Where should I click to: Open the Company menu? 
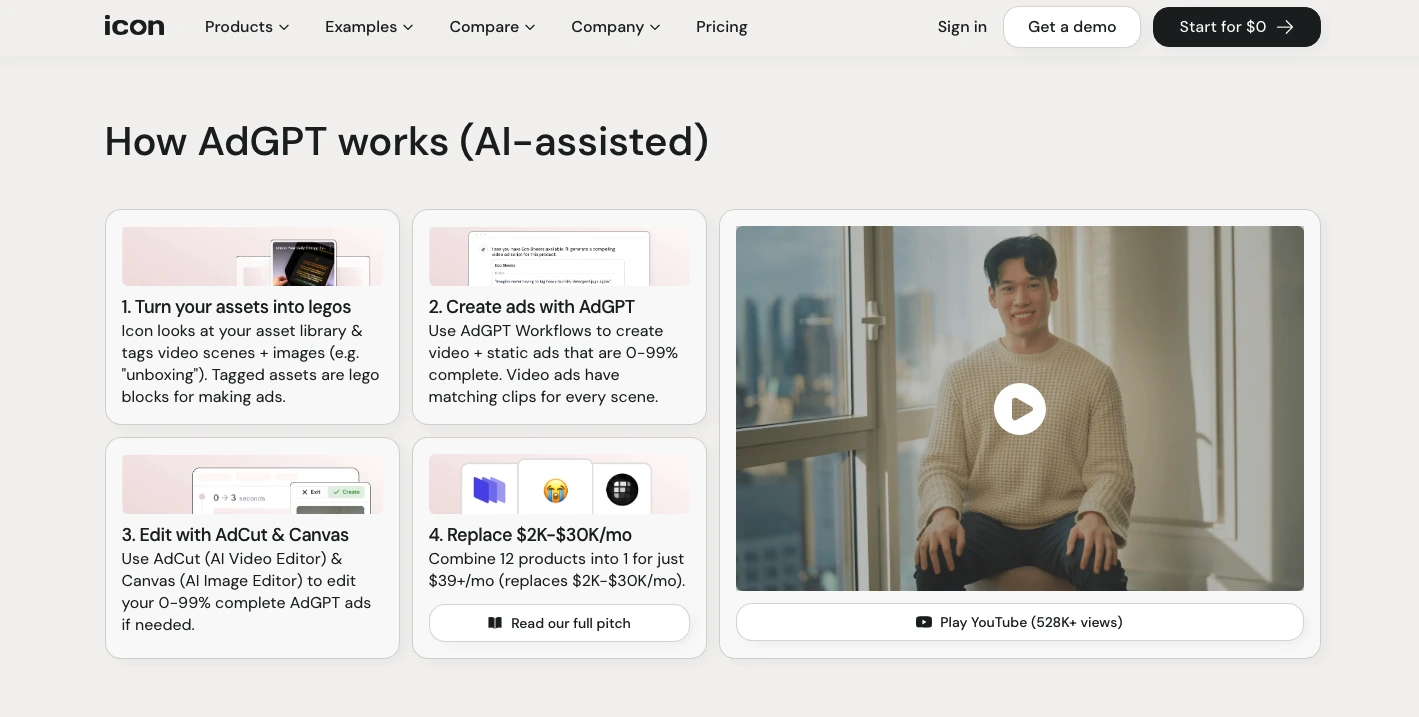click(615, 27)
